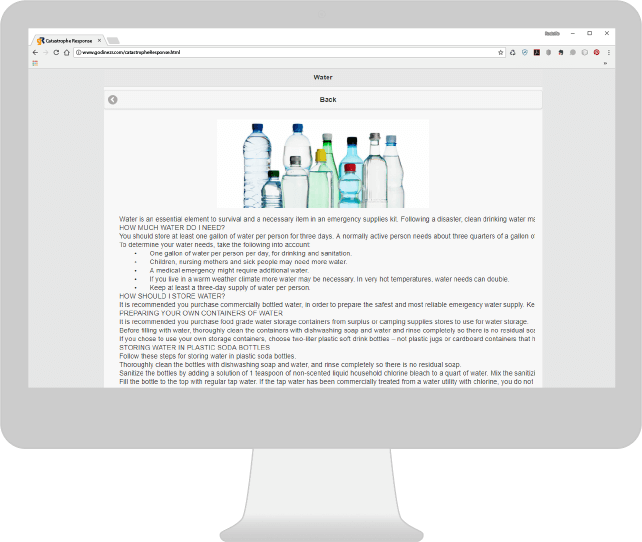Focus the URL address bar

(287, 52)
